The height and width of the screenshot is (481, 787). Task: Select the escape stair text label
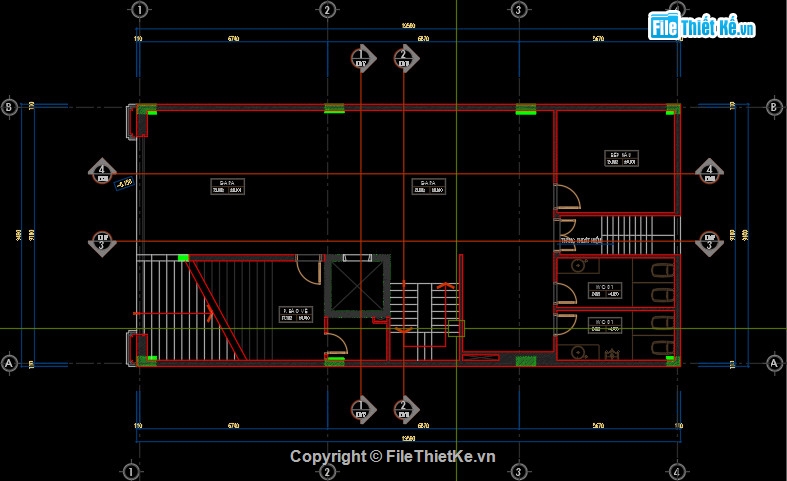pyautogui.click(x=582, y=241)
